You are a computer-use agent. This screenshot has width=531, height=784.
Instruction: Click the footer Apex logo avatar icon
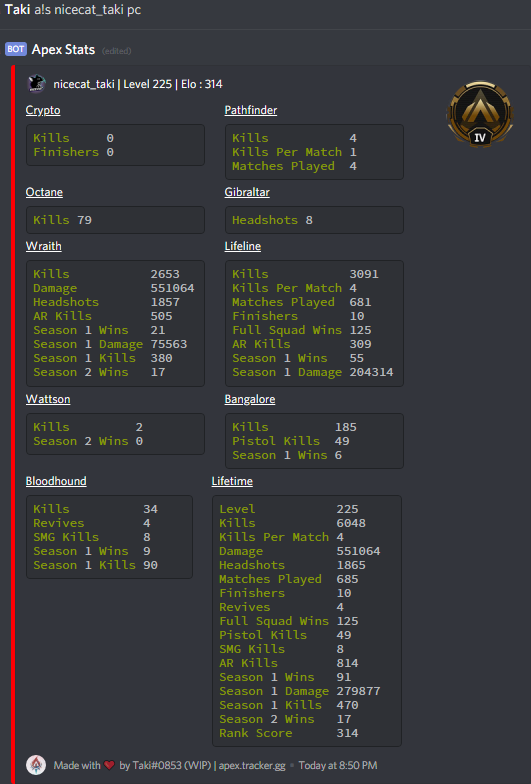36,765
